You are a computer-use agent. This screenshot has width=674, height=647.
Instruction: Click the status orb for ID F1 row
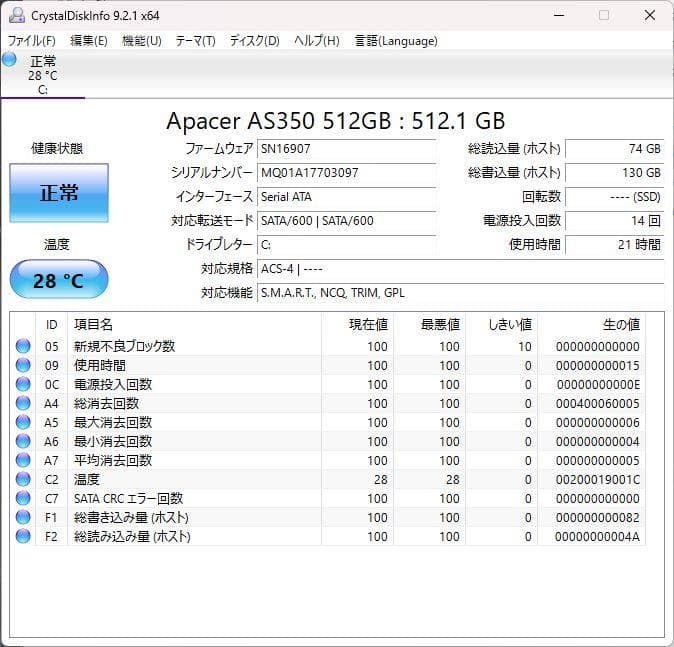click(23, 517)
